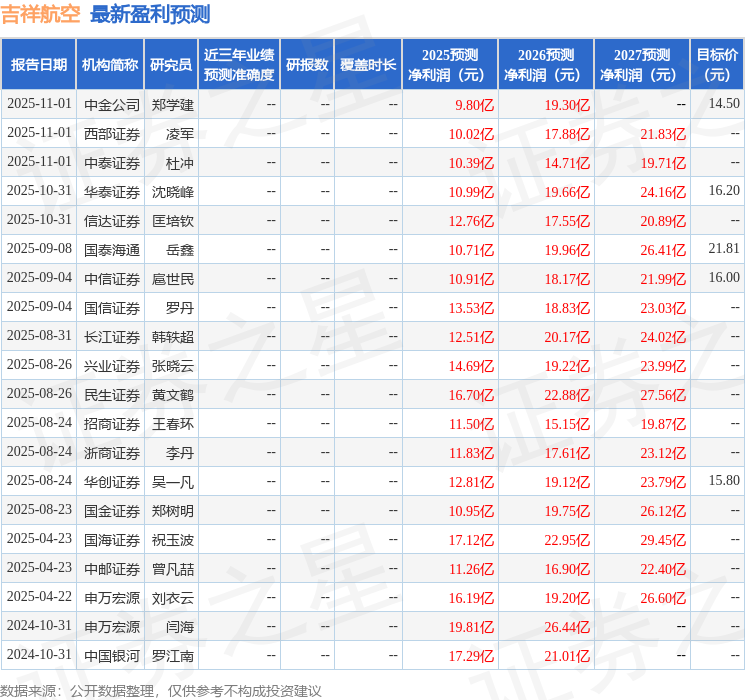The height and width of the screenshot is (700, 745).
Task: Click the date 2025-09-08
Action: [39, 249]
